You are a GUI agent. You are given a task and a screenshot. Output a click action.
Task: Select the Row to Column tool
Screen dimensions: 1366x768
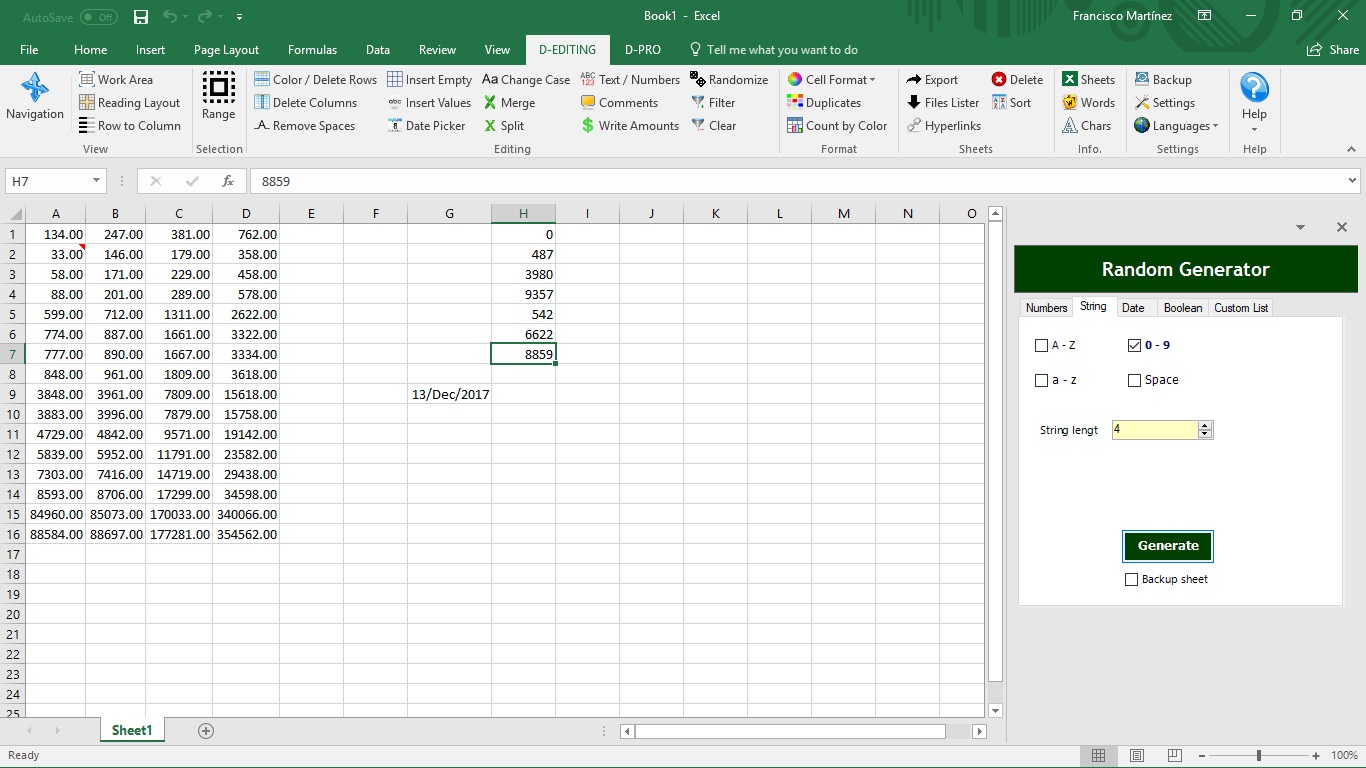point(130,126)
